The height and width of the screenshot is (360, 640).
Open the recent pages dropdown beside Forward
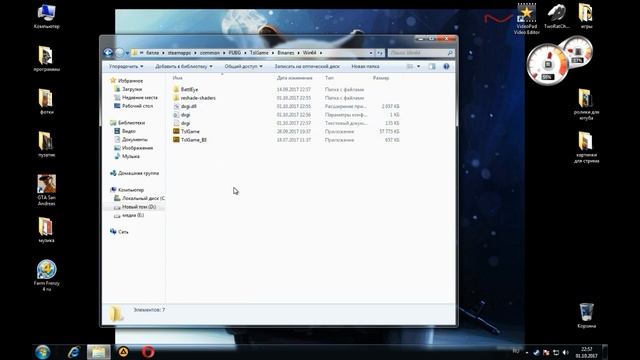click(127, 53)
